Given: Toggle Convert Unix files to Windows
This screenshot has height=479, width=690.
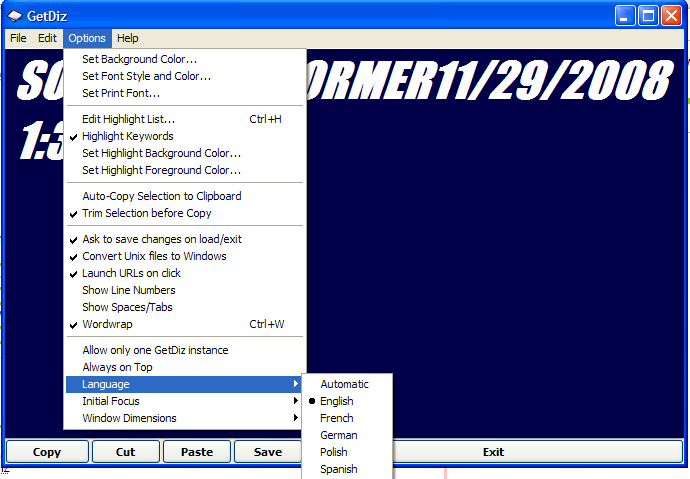Looking at the screenshot, I should coord(185,256).
